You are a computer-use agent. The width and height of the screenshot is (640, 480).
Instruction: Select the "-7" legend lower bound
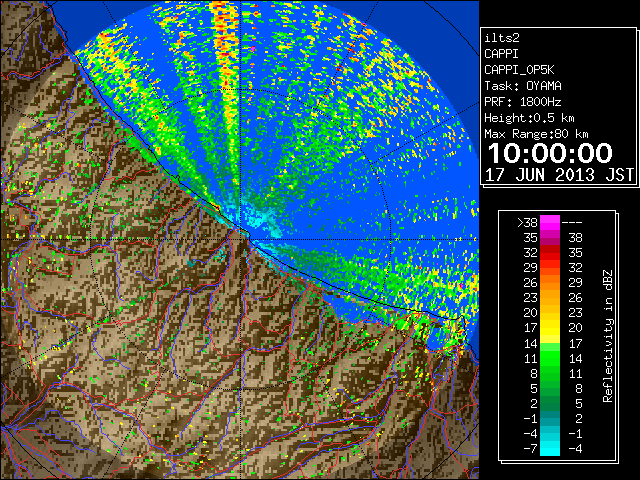click(530, 448)
